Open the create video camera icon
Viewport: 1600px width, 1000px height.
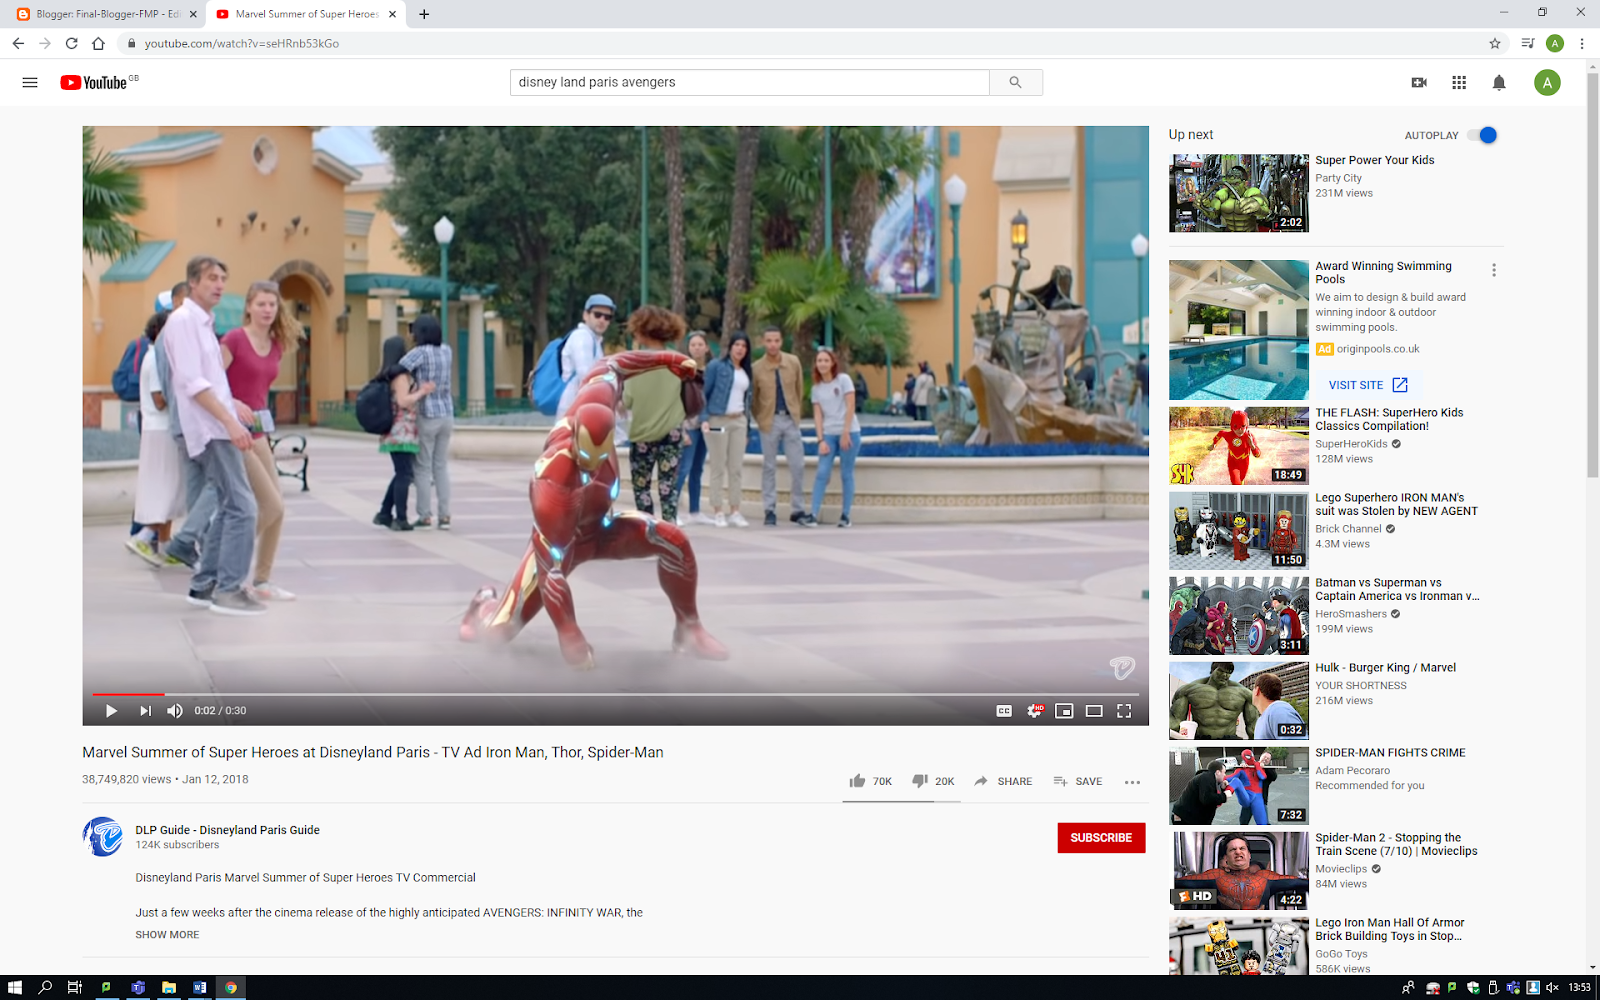pyautogui.click(x=1419, y=83)
